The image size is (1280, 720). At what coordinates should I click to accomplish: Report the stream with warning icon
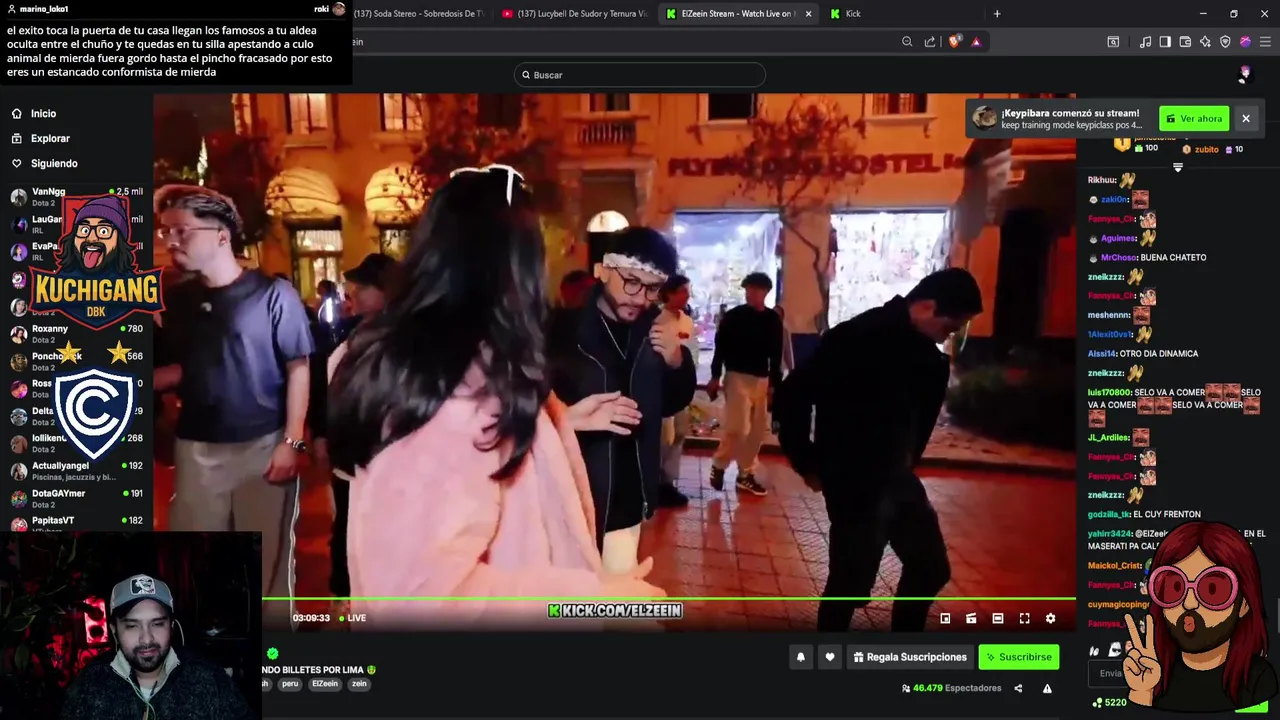pos(1047,688)
